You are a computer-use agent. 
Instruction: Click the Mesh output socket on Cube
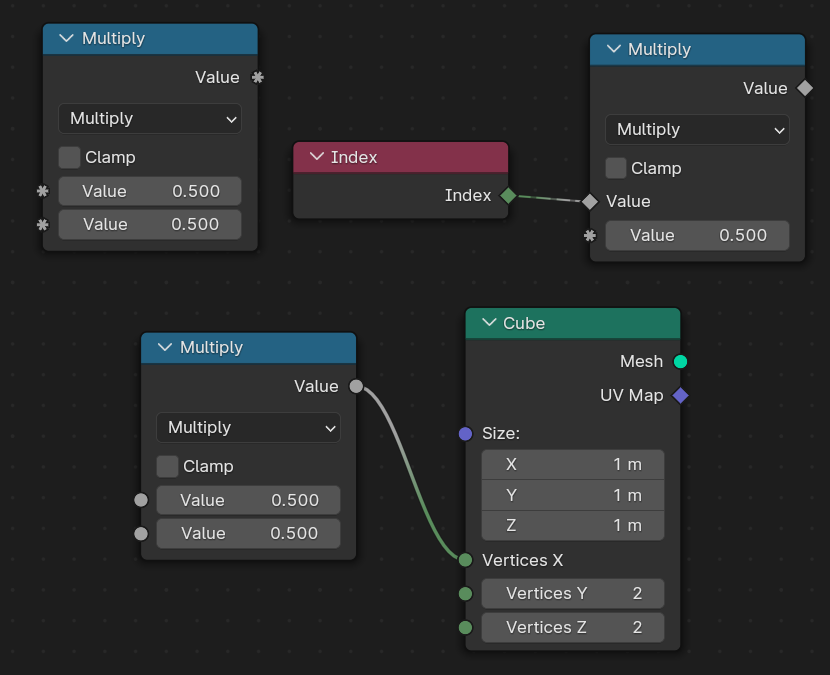pos(680,362)
